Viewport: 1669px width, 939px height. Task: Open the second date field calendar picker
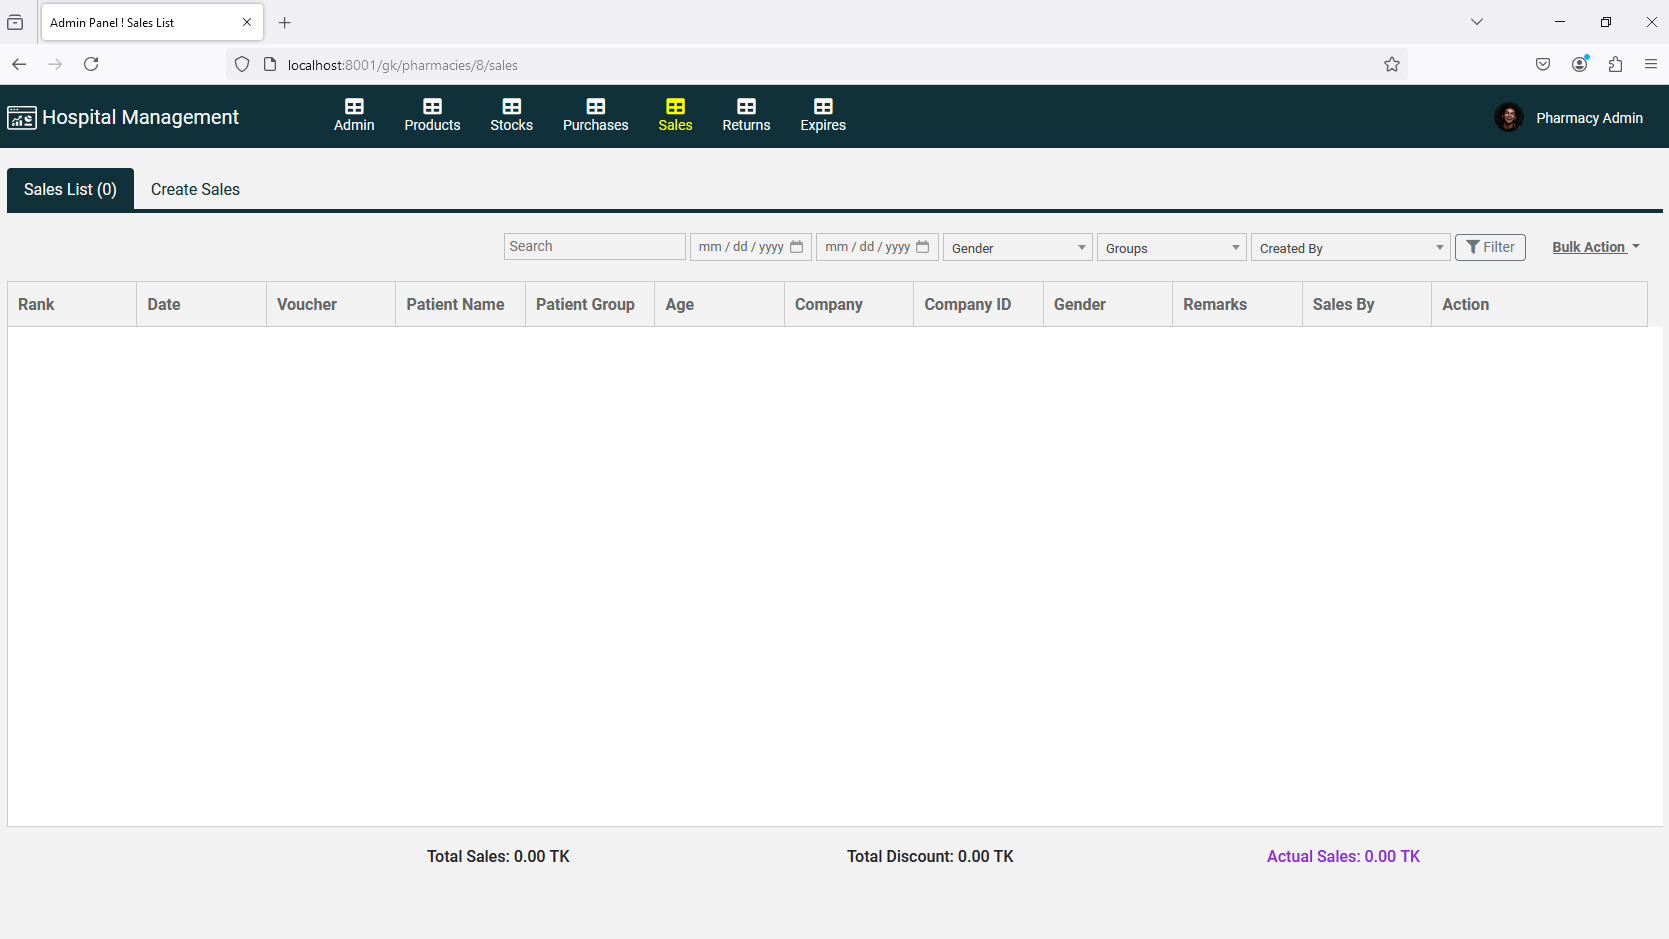tap(923, 246)
